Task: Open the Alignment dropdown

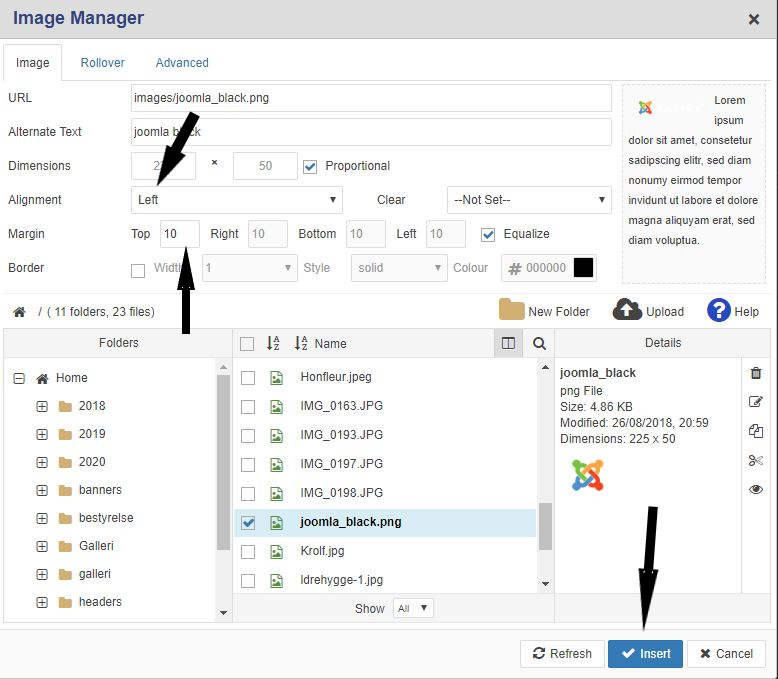Action: click(237, 200)
